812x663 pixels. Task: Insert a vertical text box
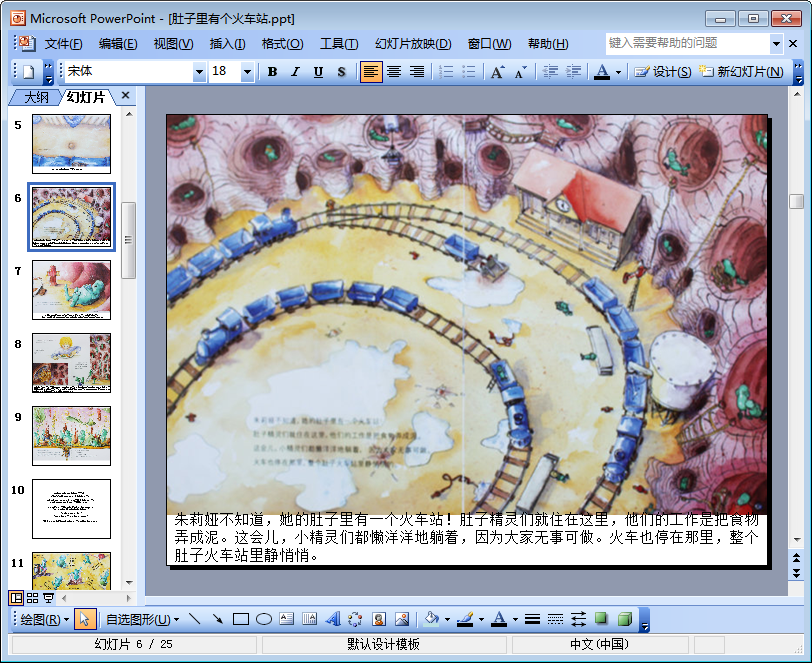[309, 619]
